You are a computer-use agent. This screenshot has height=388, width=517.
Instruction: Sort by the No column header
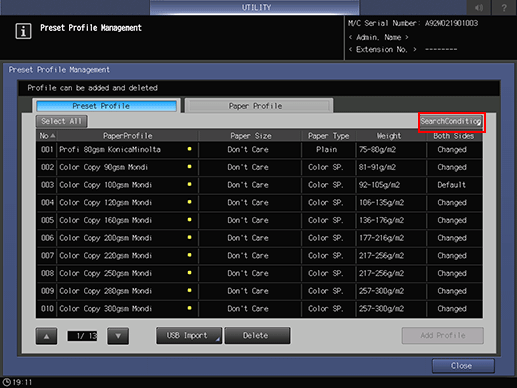coord(47,136)
